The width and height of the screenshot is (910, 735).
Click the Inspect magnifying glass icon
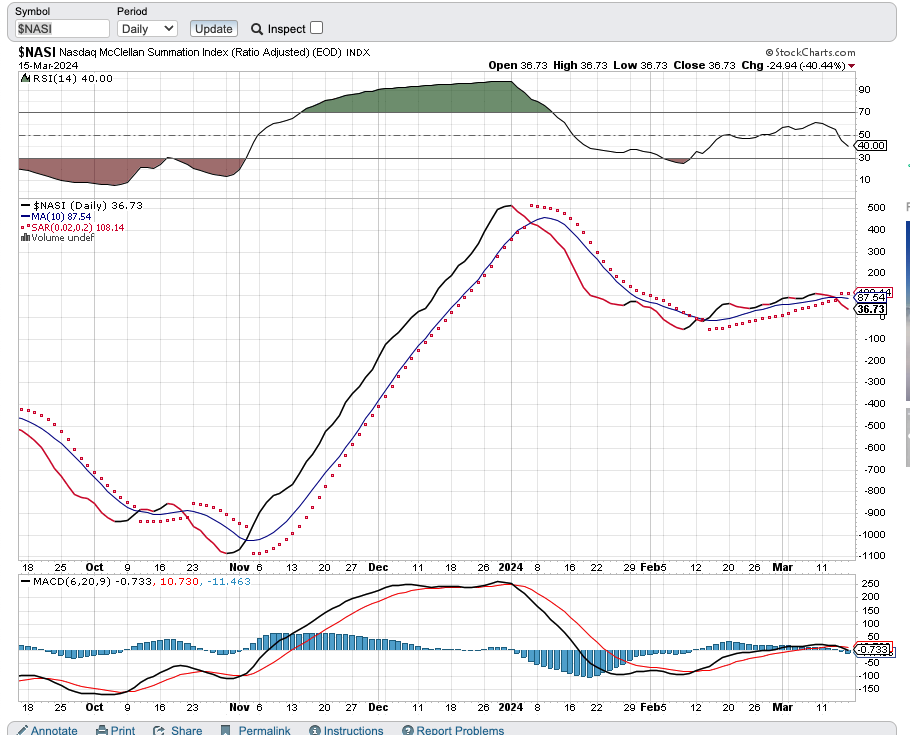pyautogui.click(x=257, y=29)
